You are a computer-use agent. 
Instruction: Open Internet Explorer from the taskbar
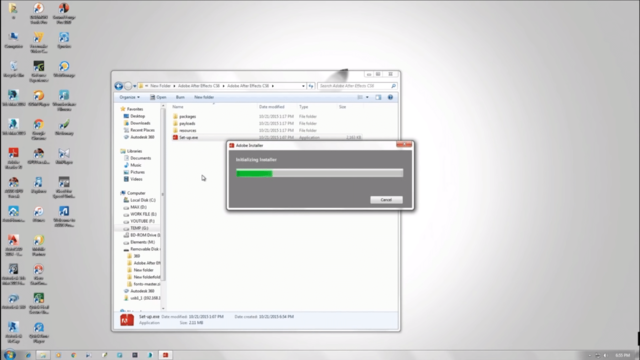click(28, 355)
